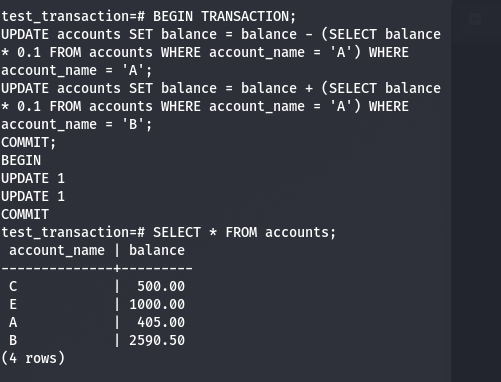Image resolution: width=501 pixels, height=382 pixels.
Task: Click the faint minus button at top right
Action: coord(475,19)
